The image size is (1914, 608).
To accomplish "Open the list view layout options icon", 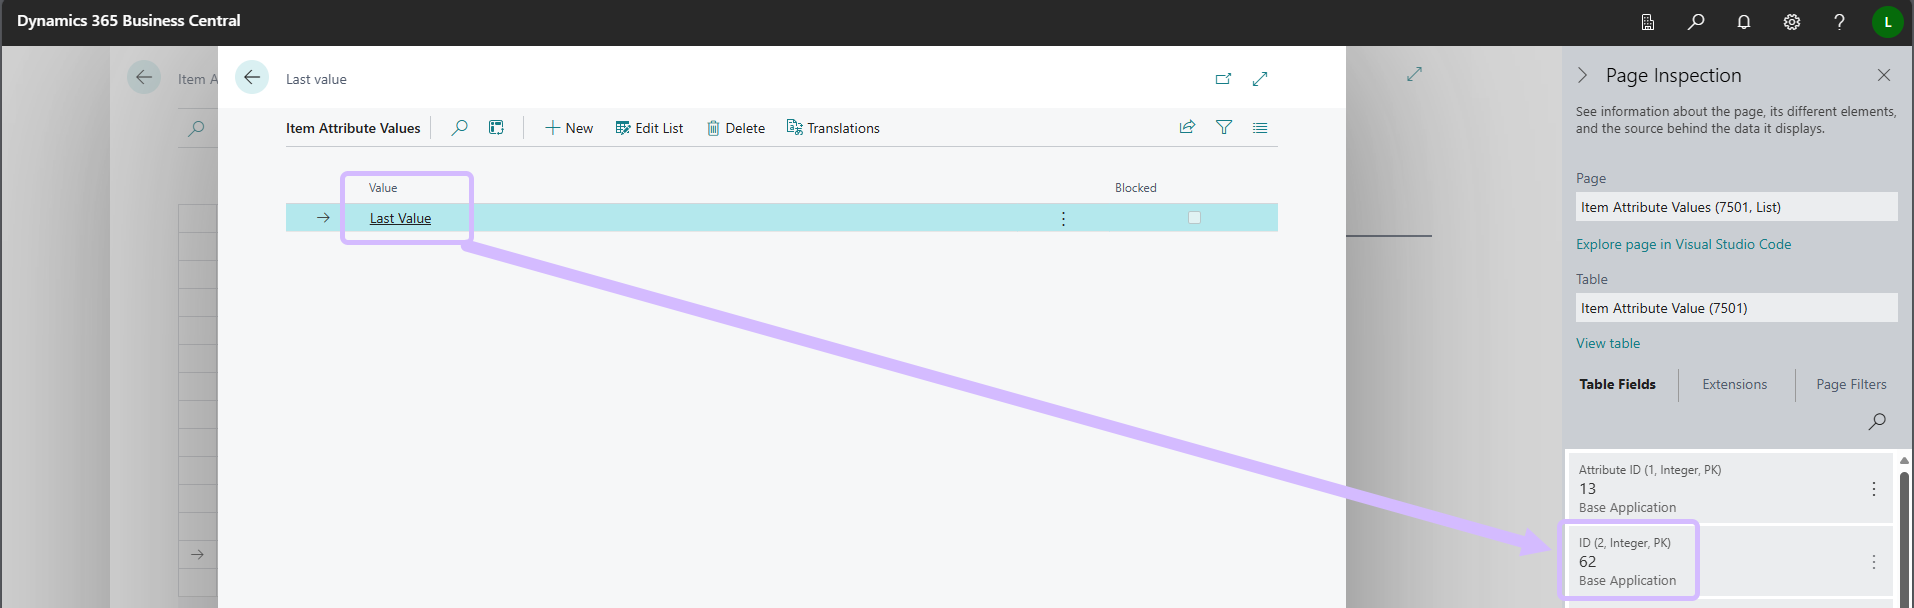I will pyautogui.click(x=1260, y=128).
